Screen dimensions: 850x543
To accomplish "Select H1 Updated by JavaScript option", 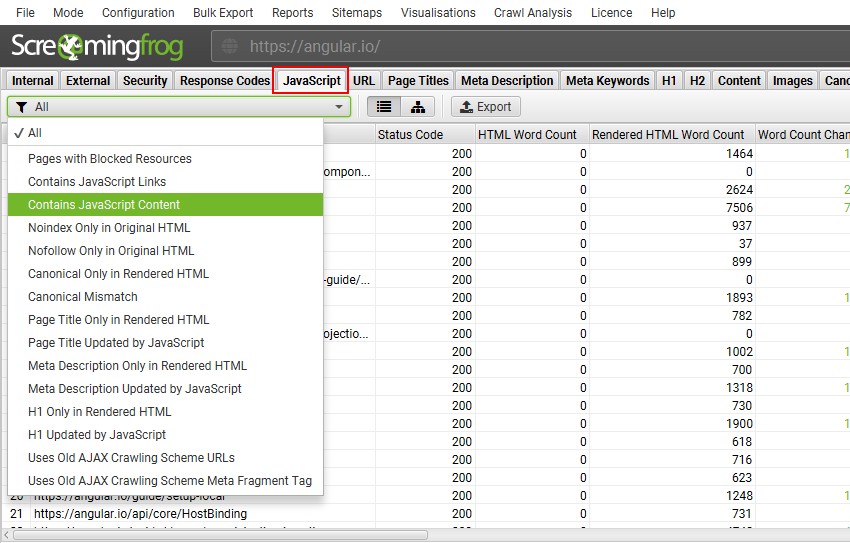I will [97, 435].
